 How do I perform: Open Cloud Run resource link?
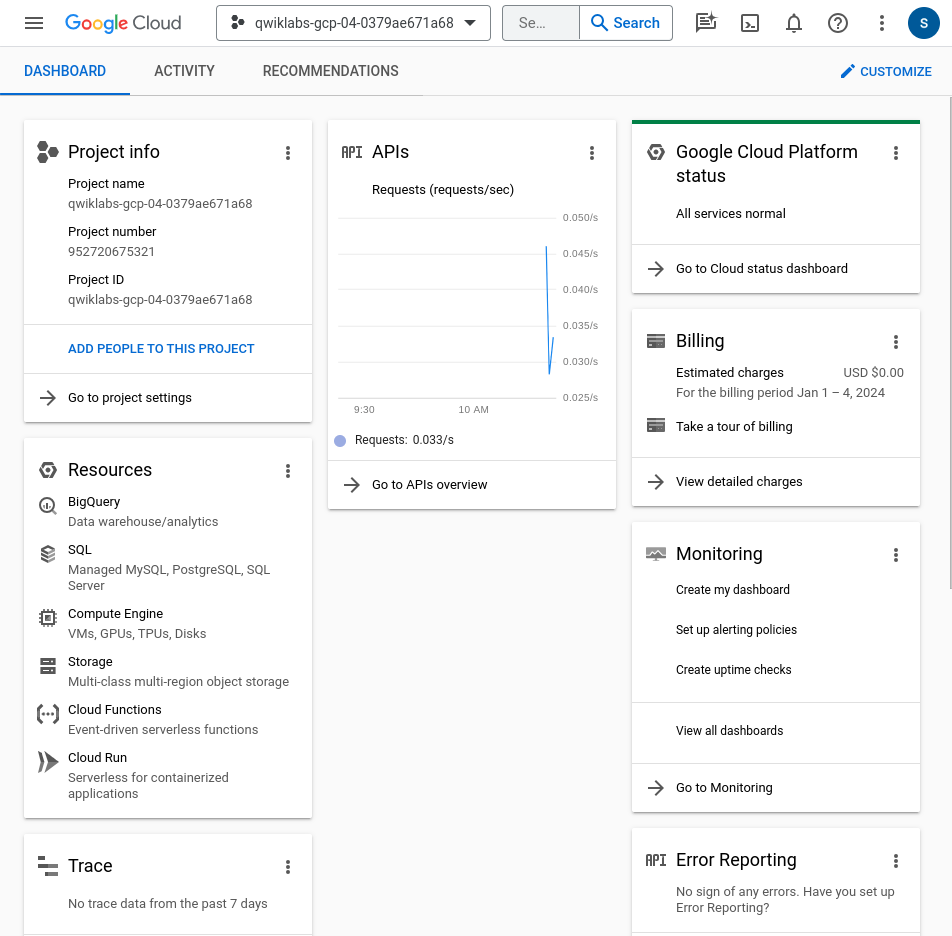point(97,758)
